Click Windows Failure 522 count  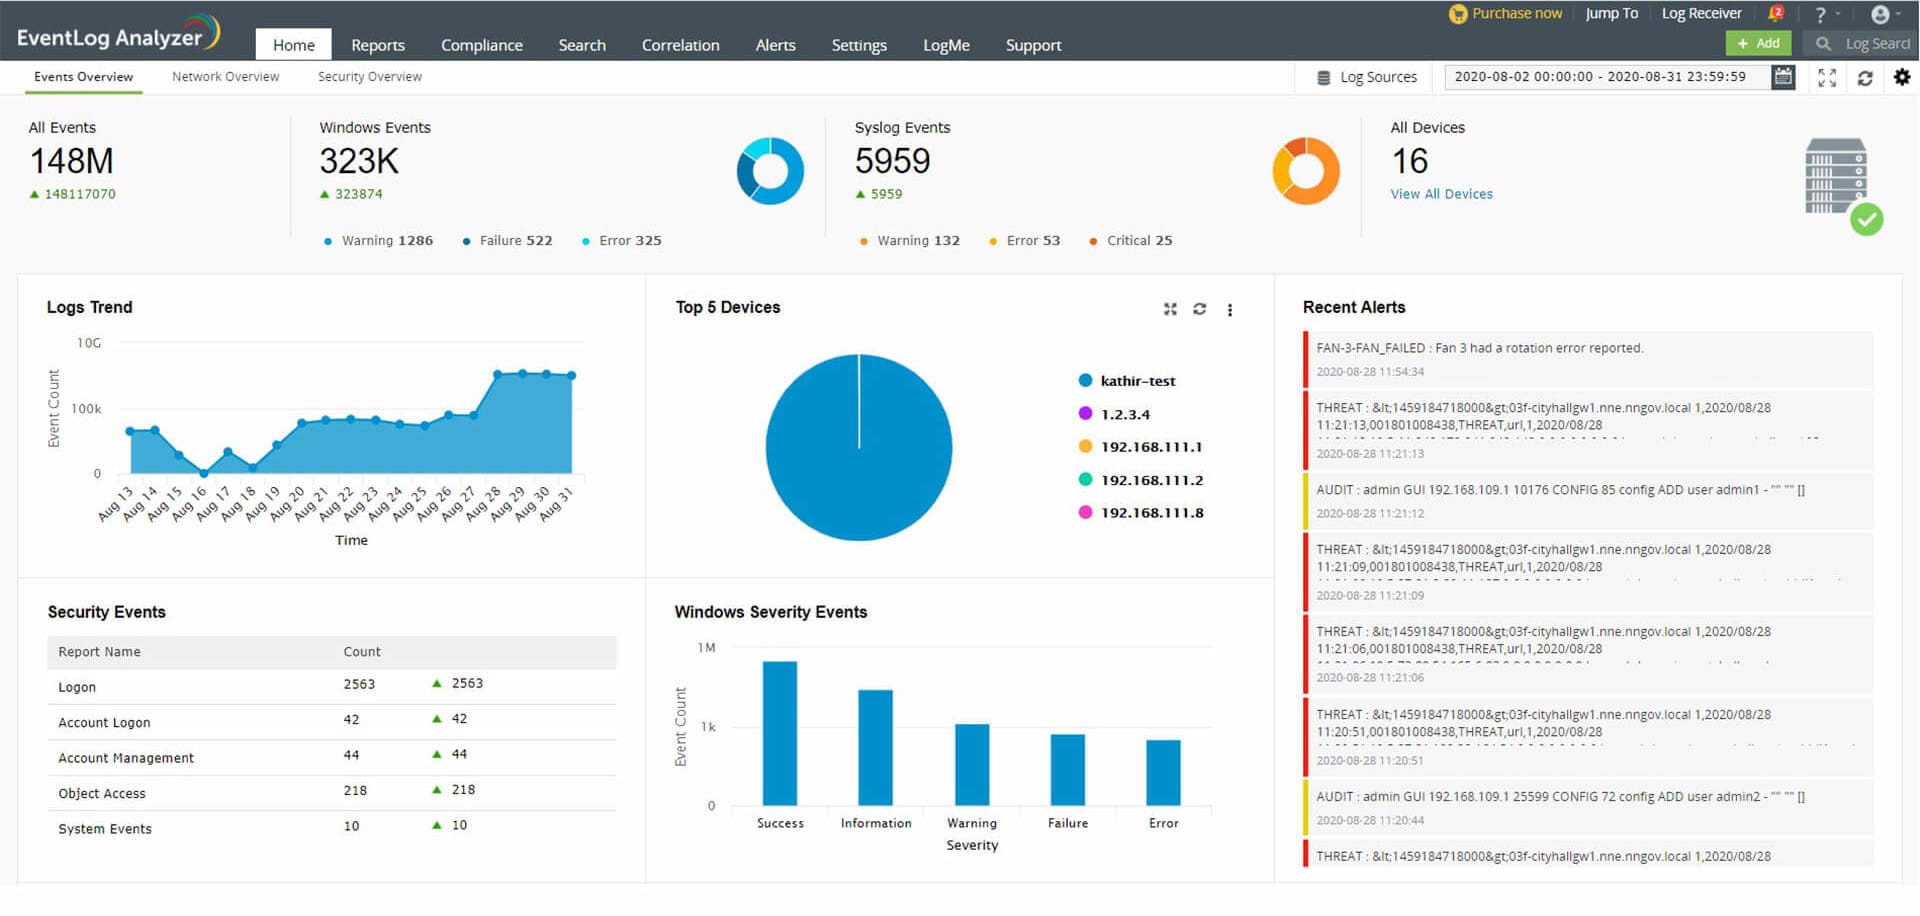point(507,241)
